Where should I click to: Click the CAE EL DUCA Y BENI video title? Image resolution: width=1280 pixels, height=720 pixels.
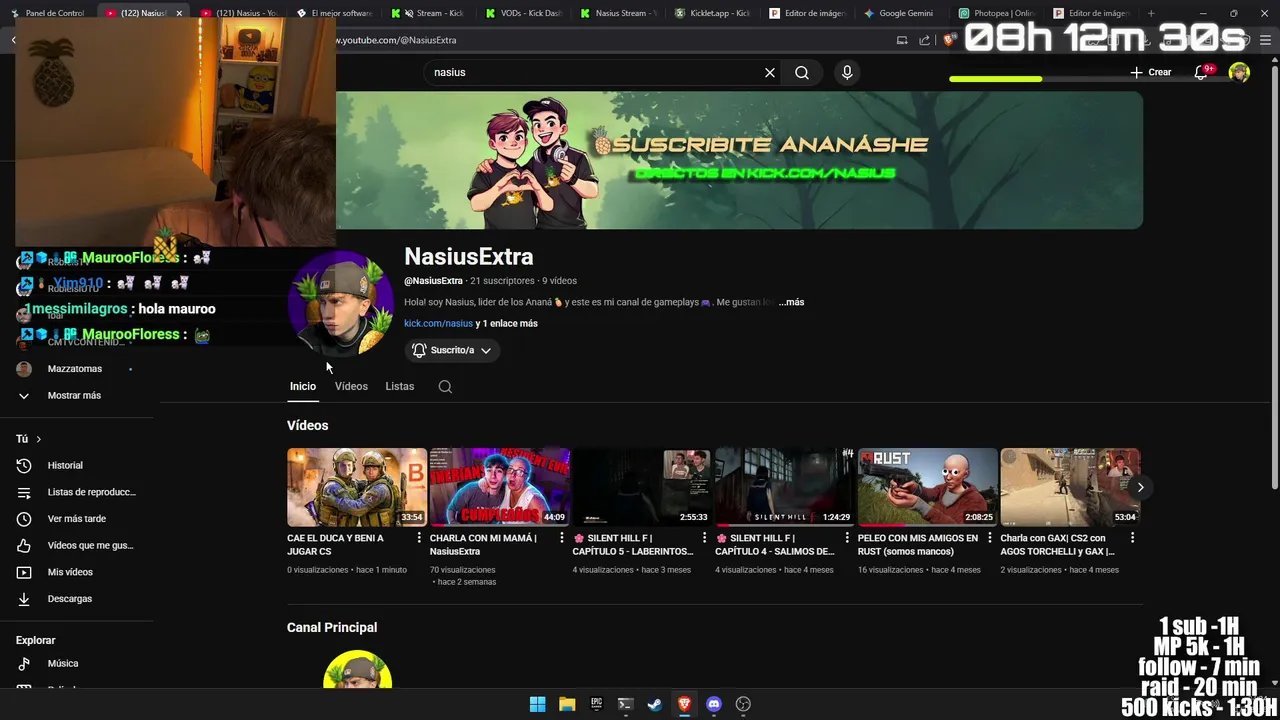click(x=335, y=544)
